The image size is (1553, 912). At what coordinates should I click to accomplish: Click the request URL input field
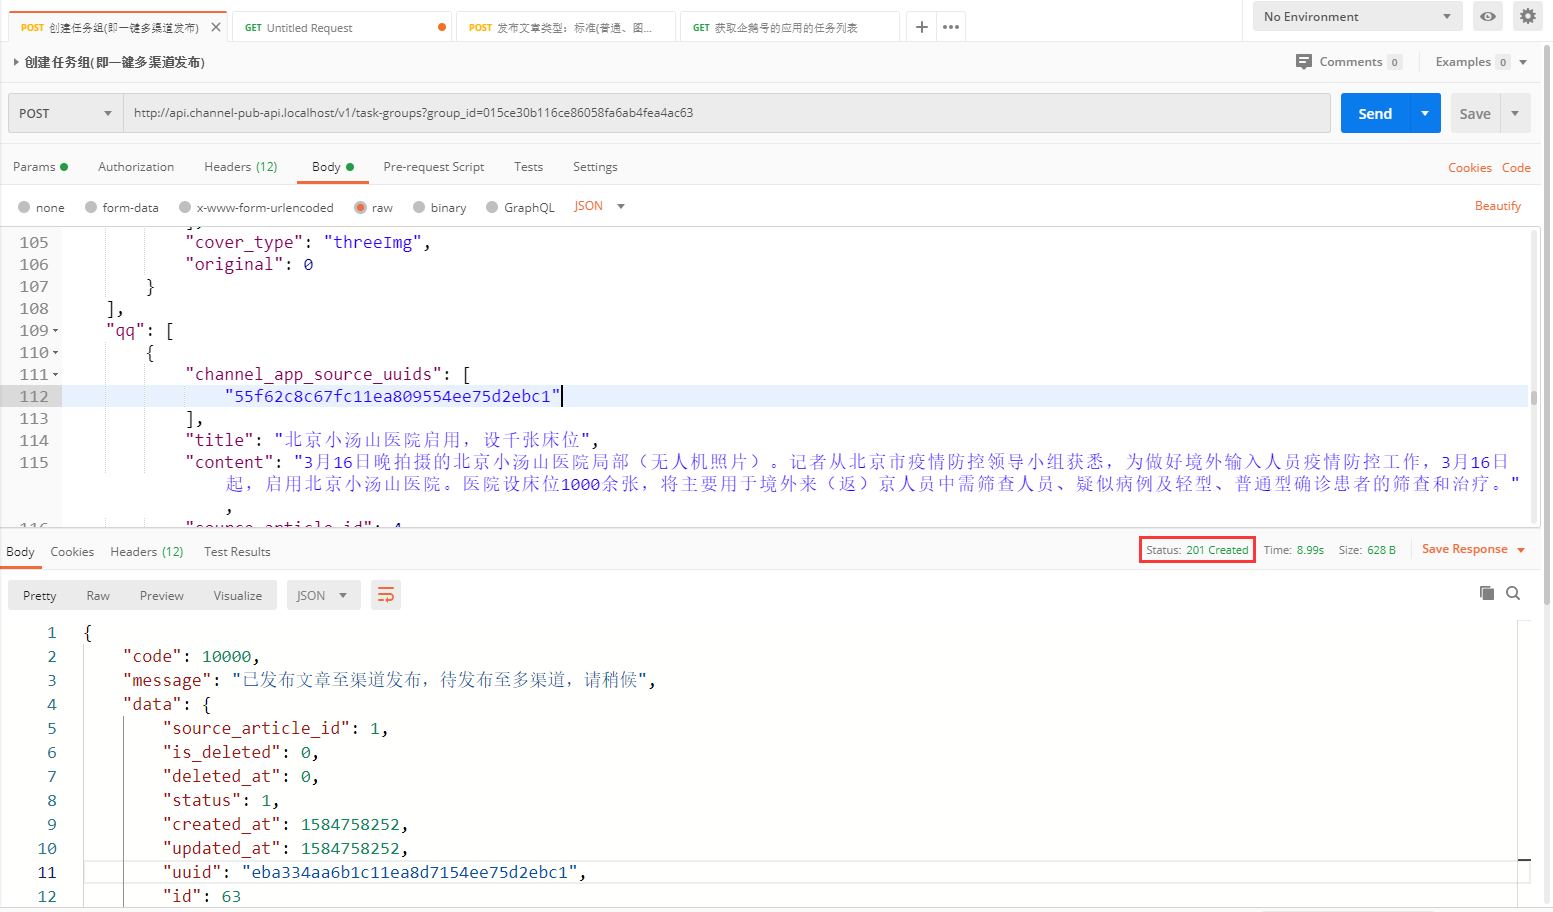point(725,113)
